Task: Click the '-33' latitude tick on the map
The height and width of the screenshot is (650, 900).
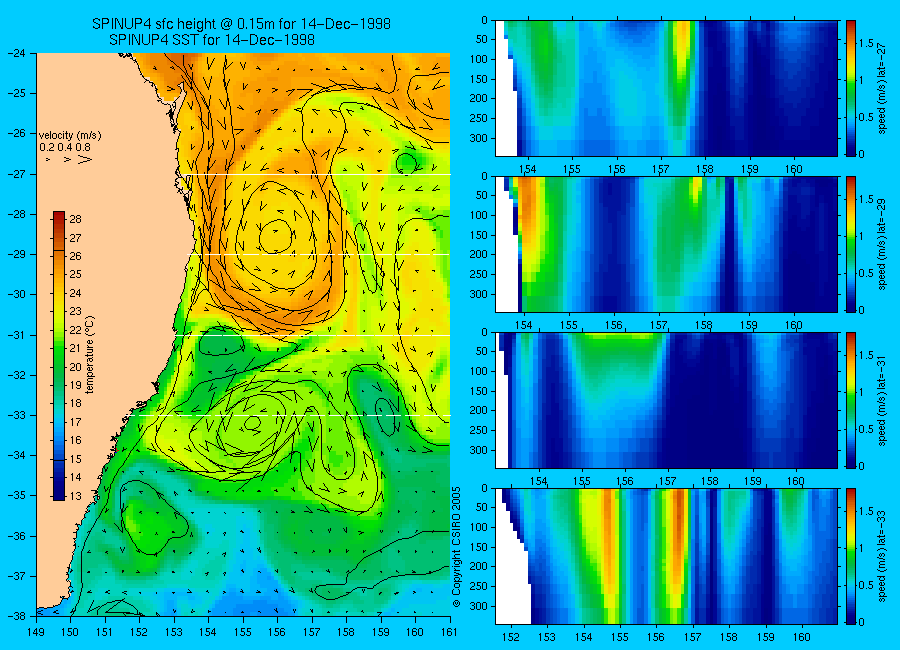Action: (17, 415)
